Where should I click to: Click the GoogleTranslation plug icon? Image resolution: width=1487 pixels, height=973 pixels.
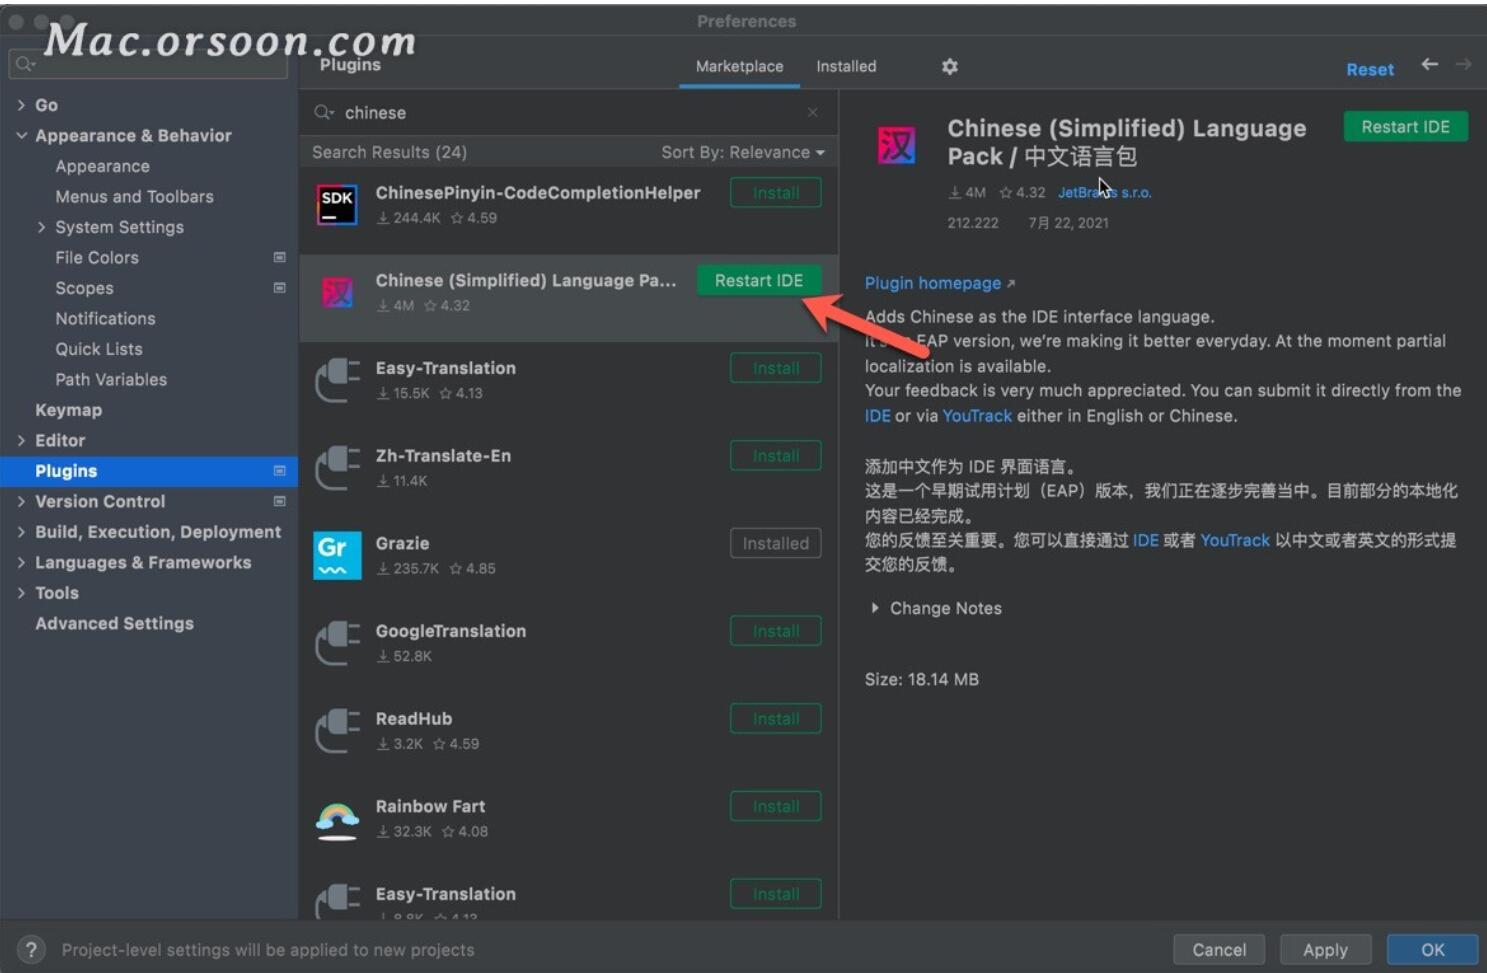point(337,643)
